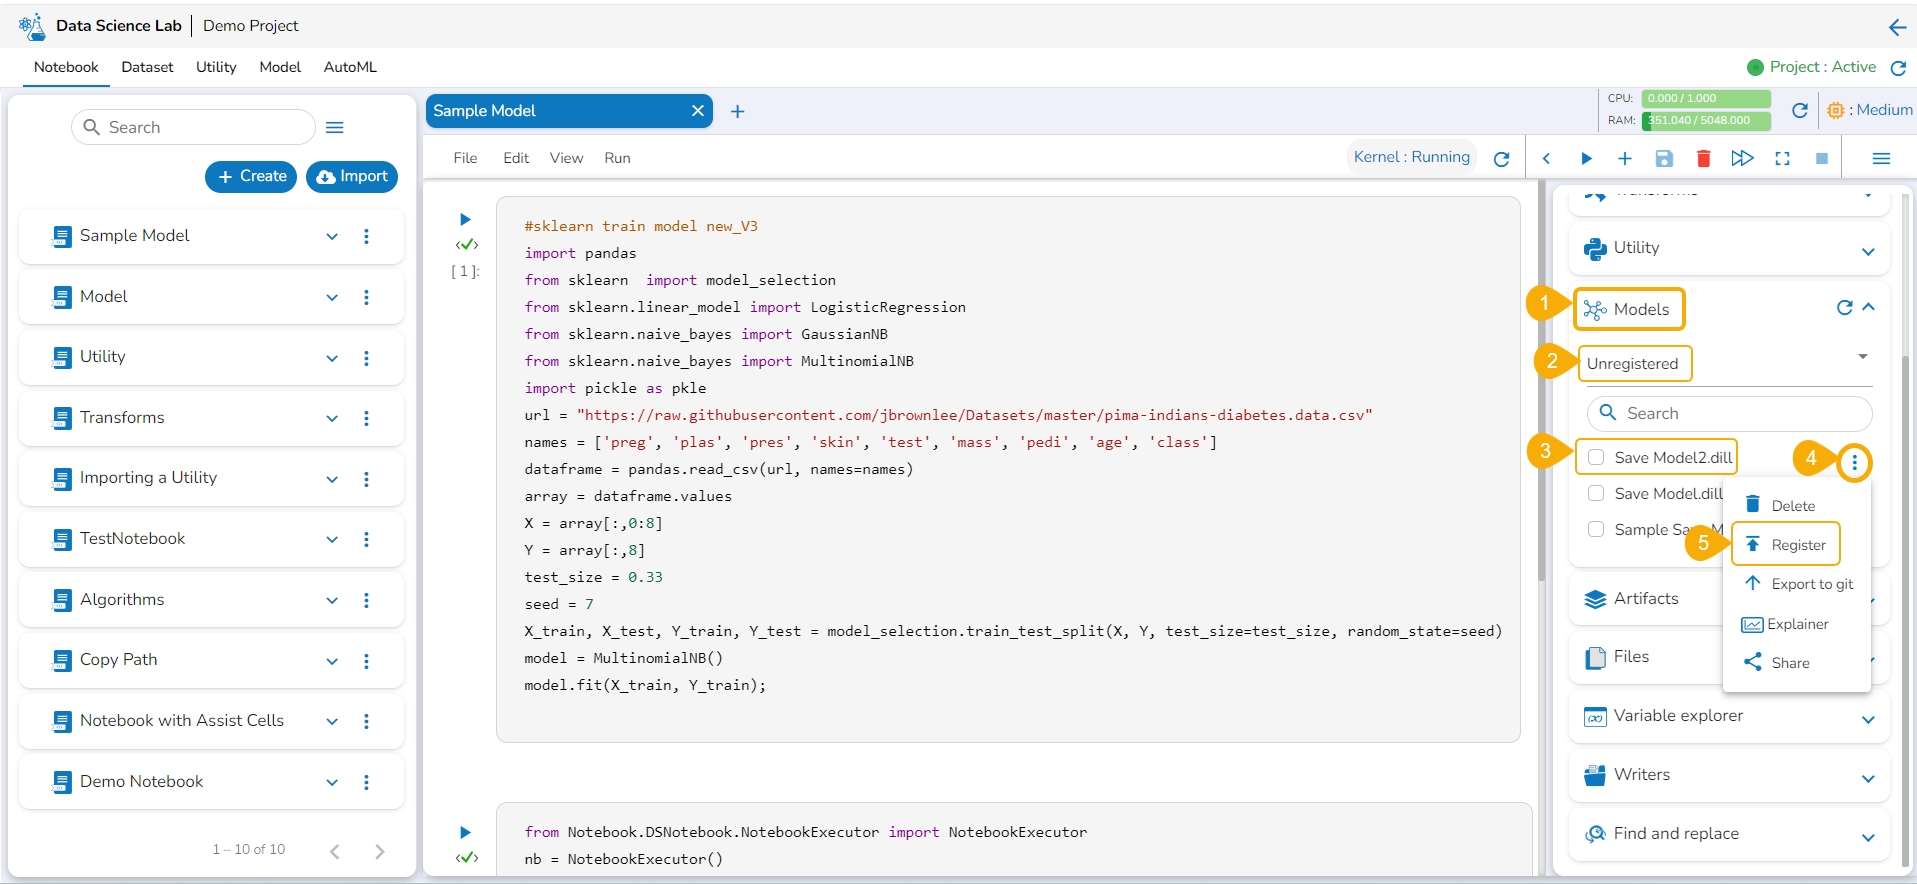Restart the kernel with refresh icon
1917x884 pixels.
point(1501,159)
